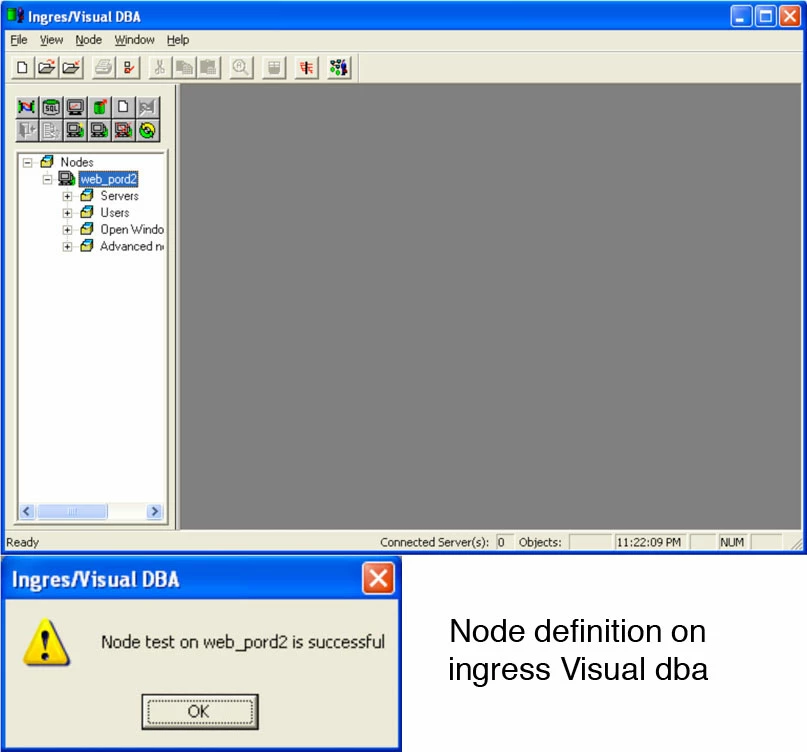This screenshot has width=807, height=752.
Task: Click the open folder icon with red arrow
Action: click(47, 67)
